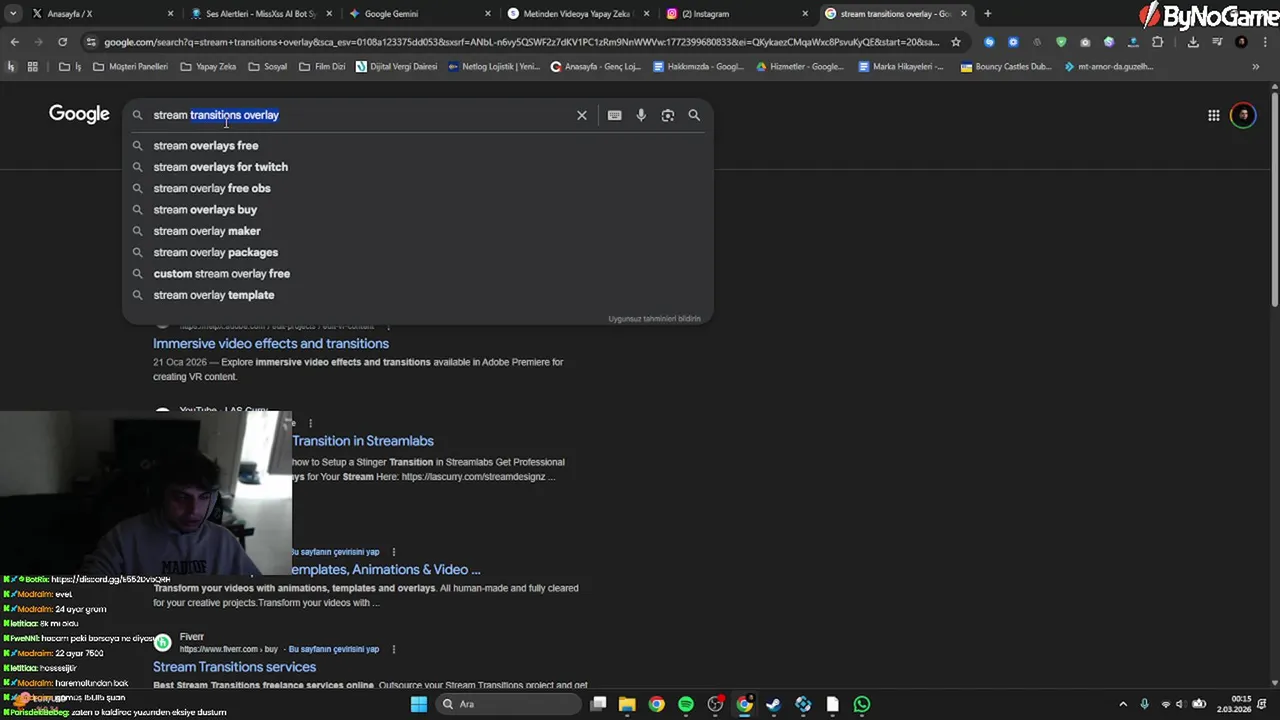This screenshot has height=720, width=1280.
Task: Open the Google account profile avatar
Action: coord(1243,115)
